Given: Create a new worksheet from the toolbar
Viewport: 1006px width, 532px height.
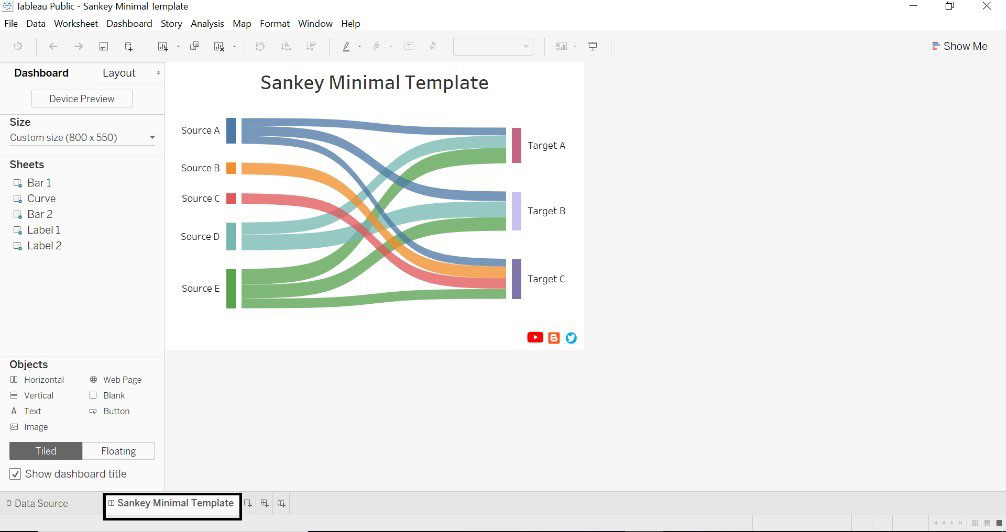Looking at the screenshot, I should (162, 46).
